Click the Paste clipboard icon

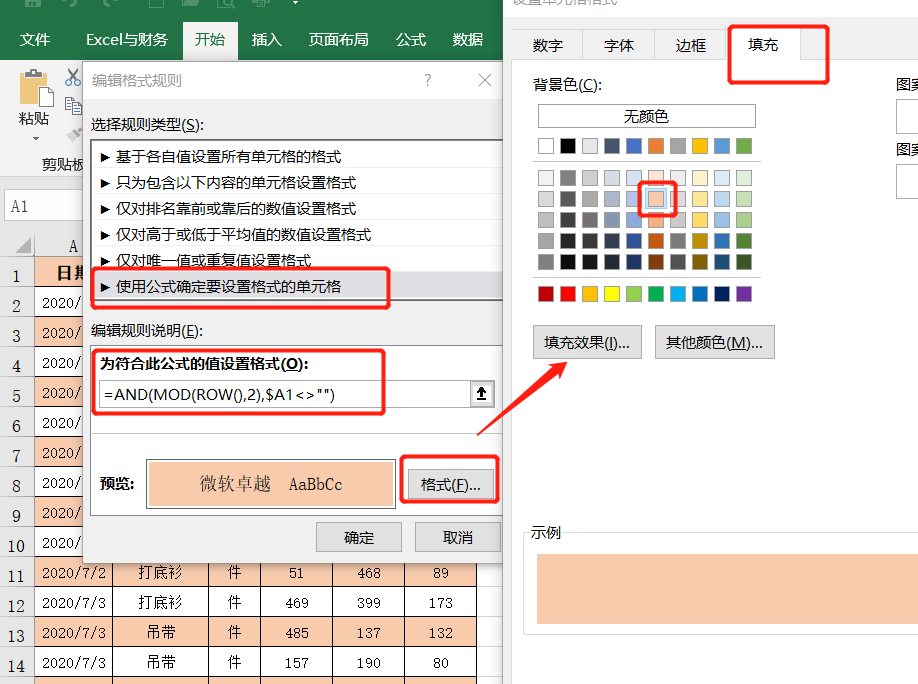(x=35, y=88)
